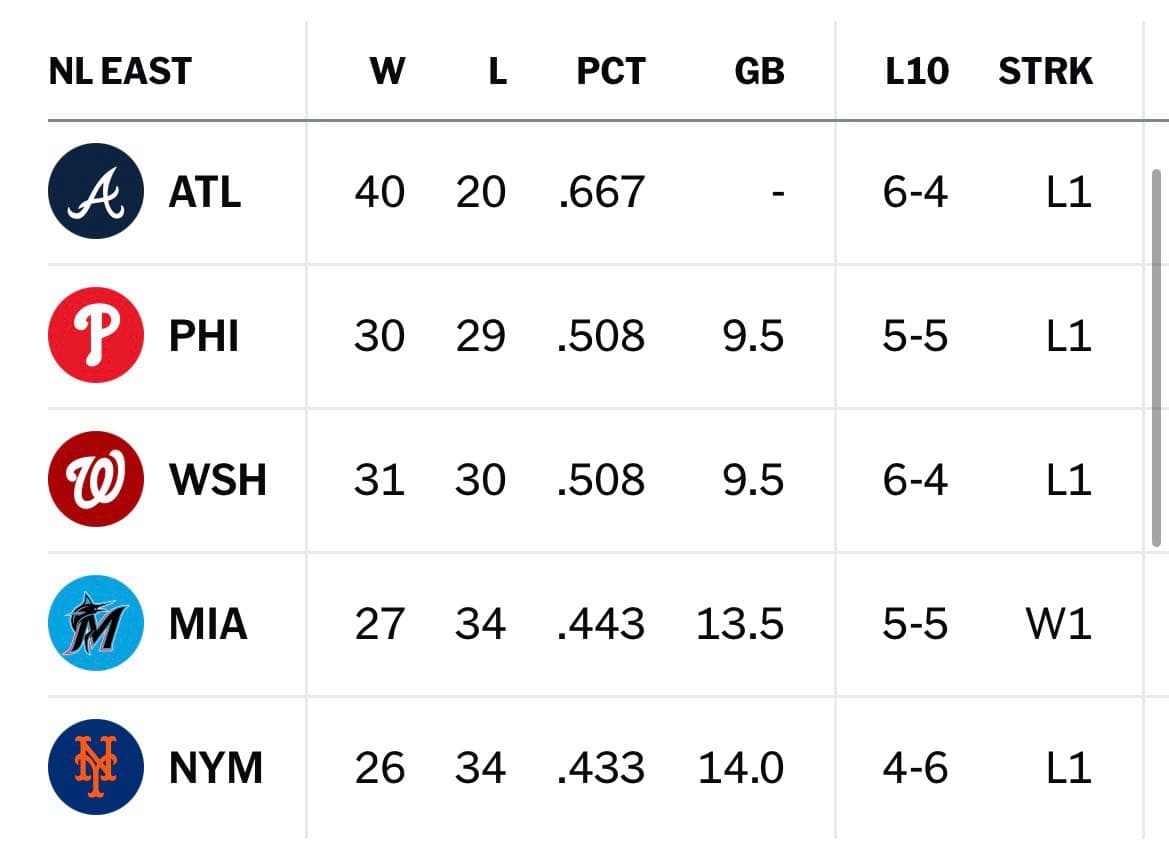This screenshot has width=1169, height=842.
Task: Select the GB column header
Action: click(x=759, y=72)
